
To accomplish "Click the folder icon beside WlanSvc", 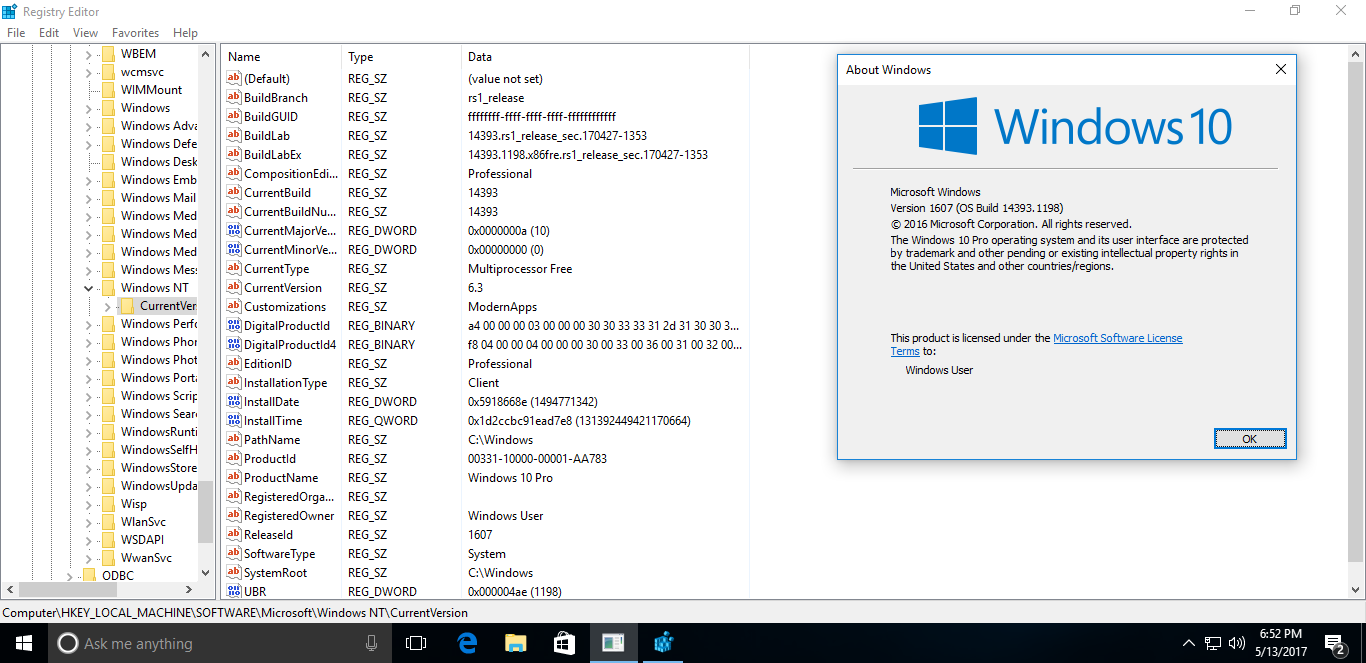I will click(x=108, y=522).
